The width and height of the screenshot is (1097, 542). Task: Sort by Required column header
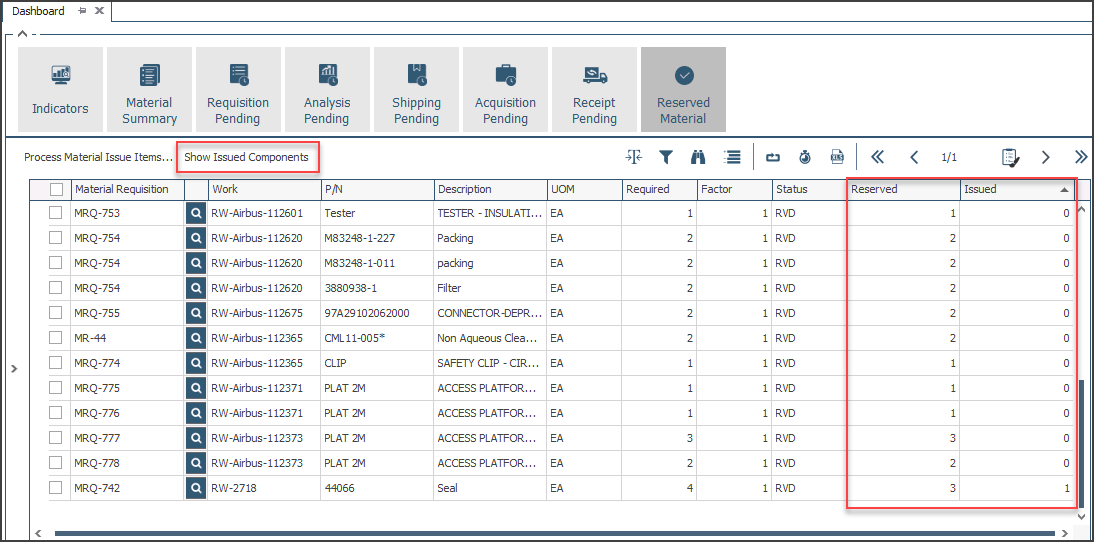[x=660, y=189]
